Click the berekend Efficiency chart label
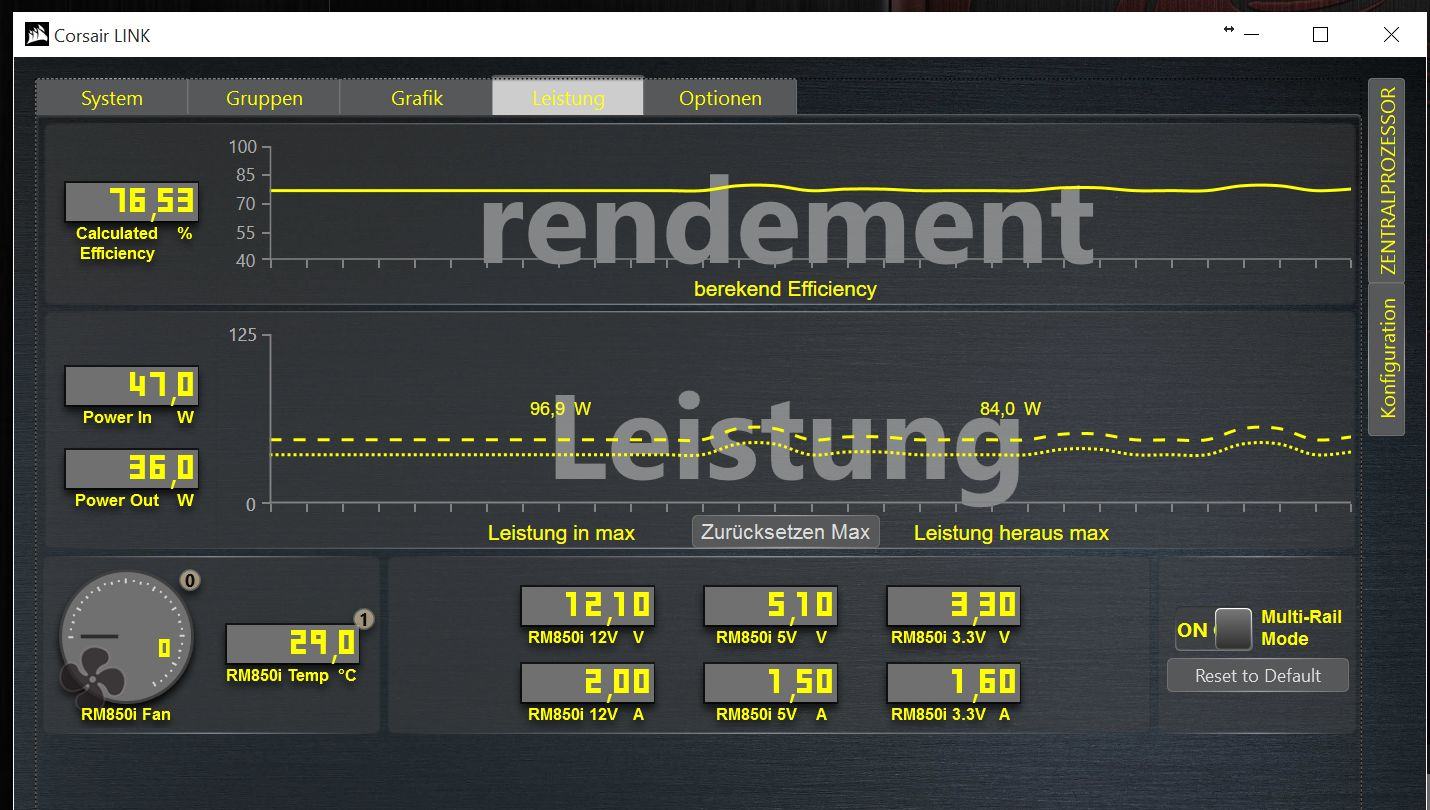 tap(785, 289)
